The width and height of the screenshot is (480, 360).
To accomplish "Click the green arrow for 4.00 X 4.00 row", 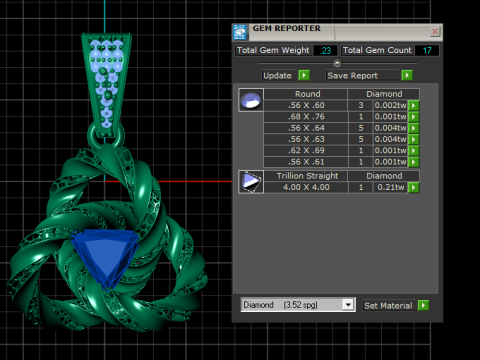I will 413,187.
